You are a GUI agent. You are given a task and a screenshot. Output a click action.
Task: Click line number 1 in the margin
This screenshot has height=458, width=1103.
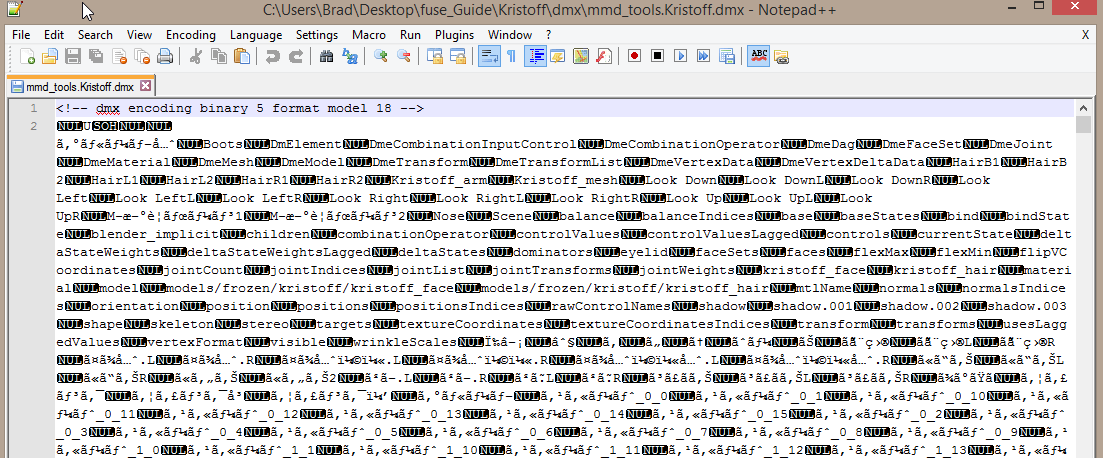point(33,108)
